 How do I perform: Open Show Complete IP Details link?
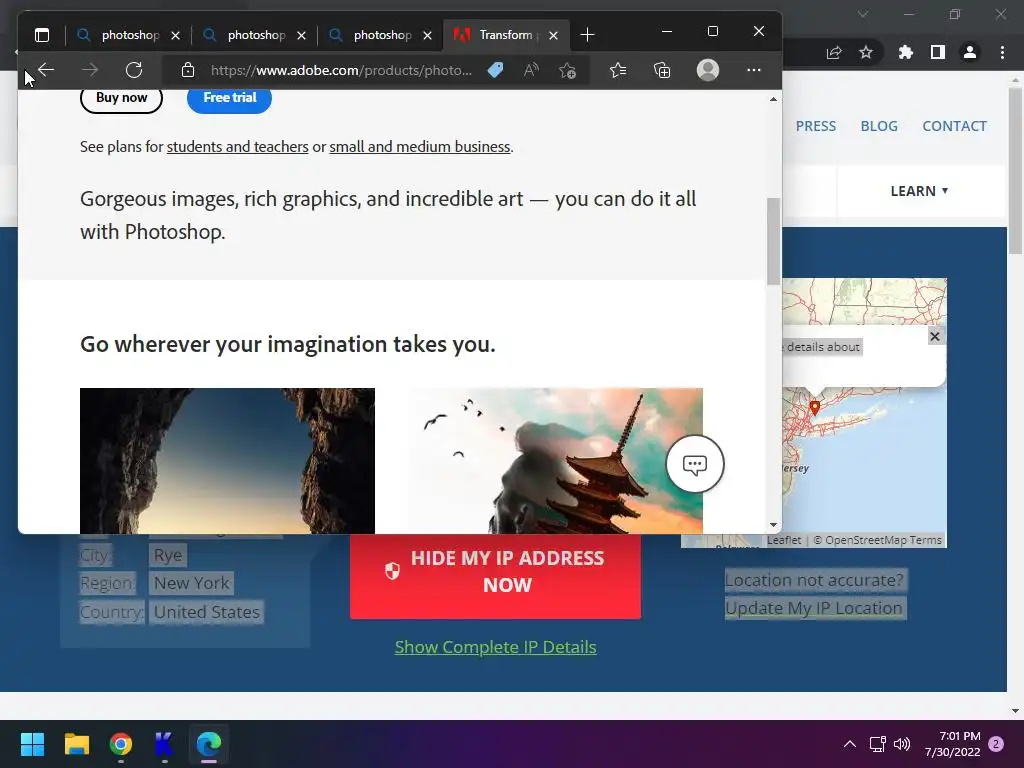pos(495,647)
